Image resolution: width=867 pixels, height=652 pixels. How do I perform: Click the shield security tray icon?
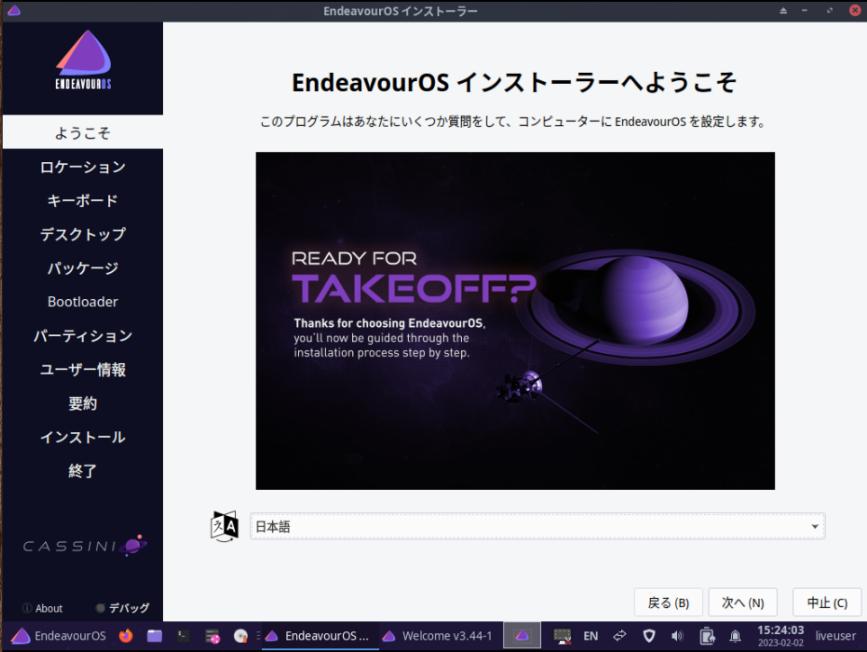(x=649, y=636)
